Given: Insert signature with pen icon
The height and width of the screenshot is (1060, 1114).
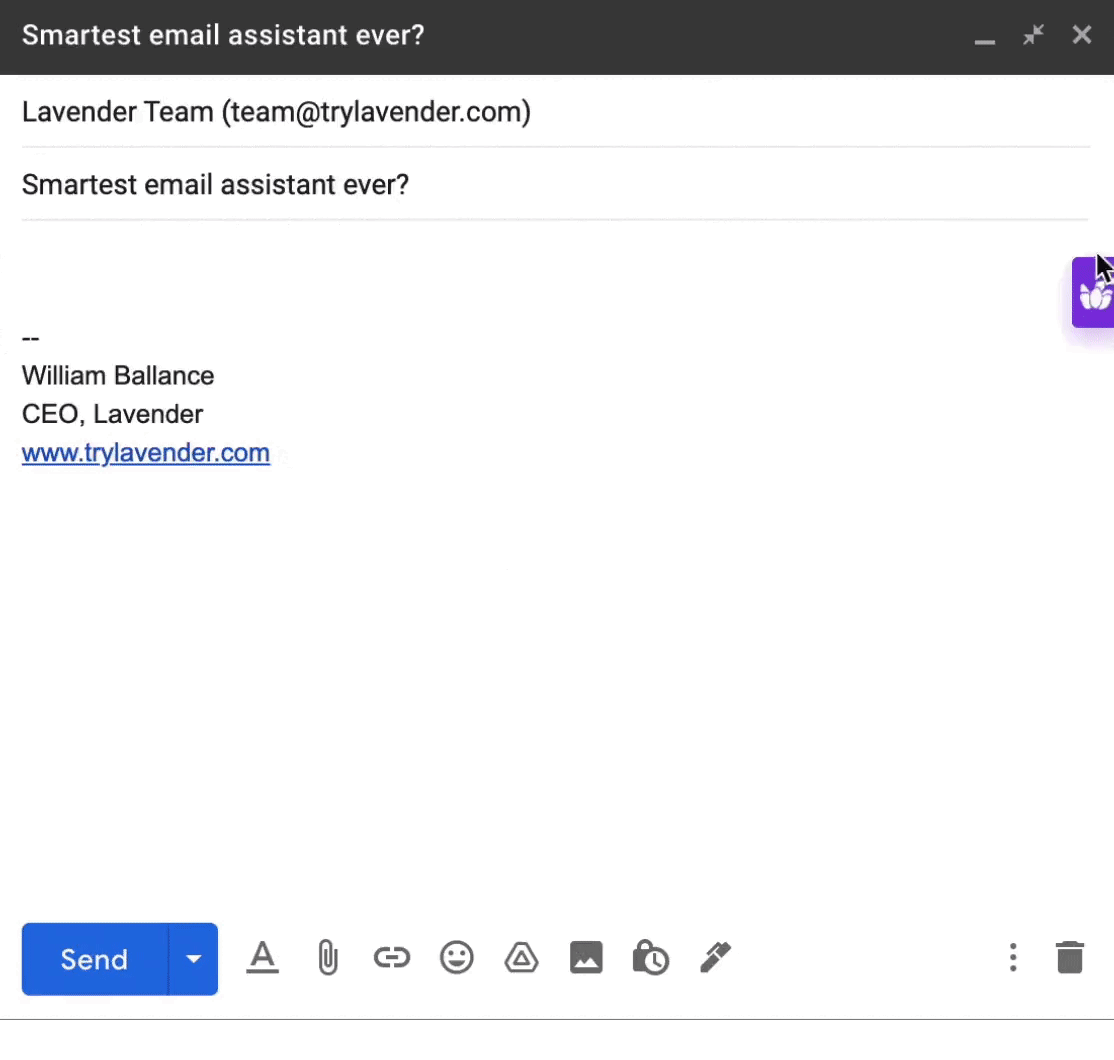Looking at the screenshot, I should coord(715,957).
